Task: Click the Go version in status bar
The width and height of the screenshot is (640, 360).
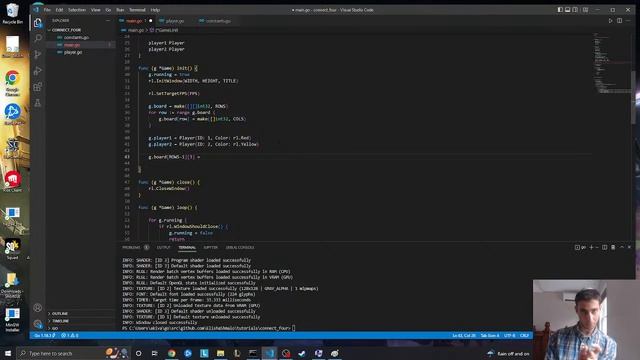Action: (x=44, y=336)
